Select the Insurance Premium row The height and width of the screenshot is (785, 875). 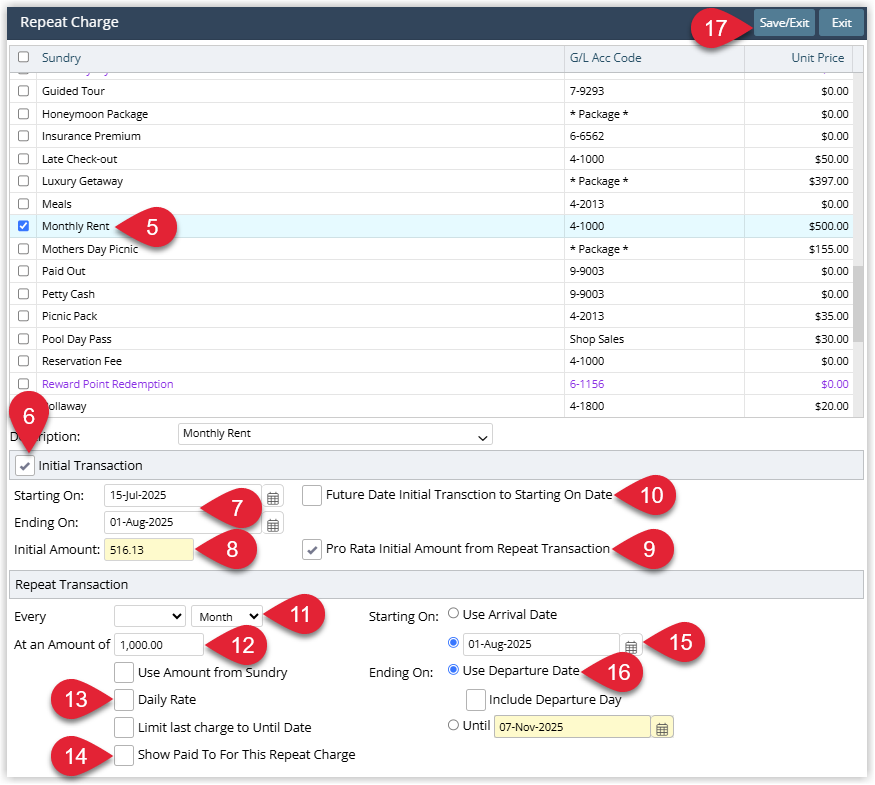(431, 136)
